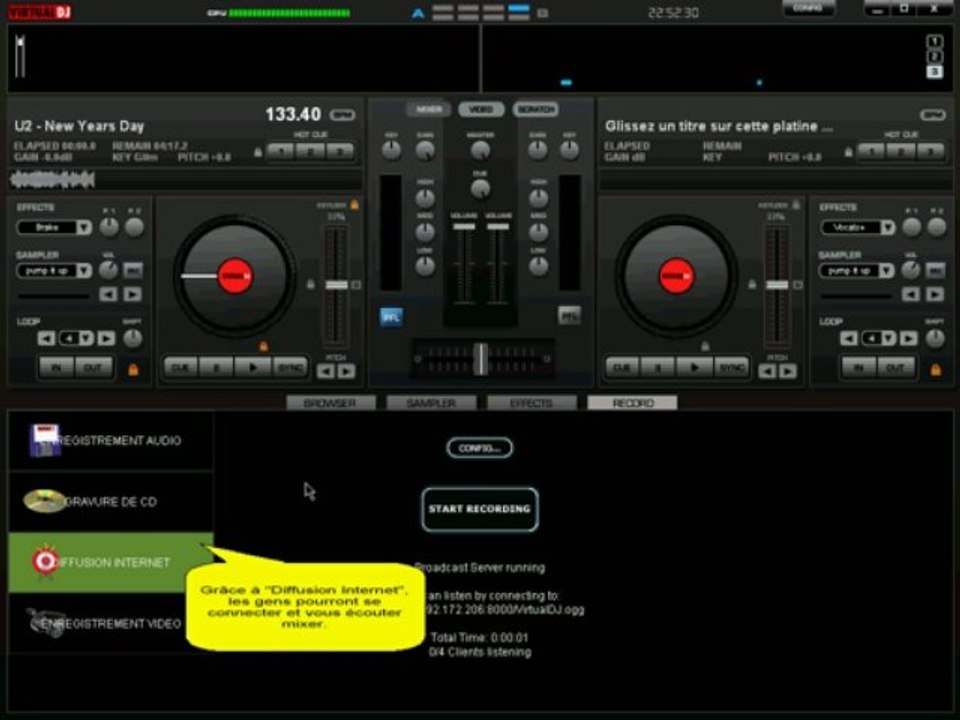The image size is (960, 720).
Task: Toggle the right channel PFL headphone button
Action: [569, 316]
